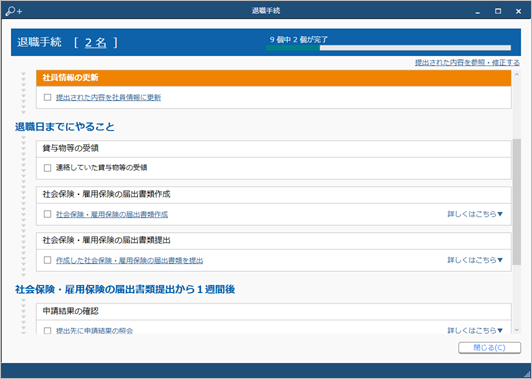
Task: Click the 社会保険・雇用保険の届出書類提出 section header
Action: (x=273, y=240)
